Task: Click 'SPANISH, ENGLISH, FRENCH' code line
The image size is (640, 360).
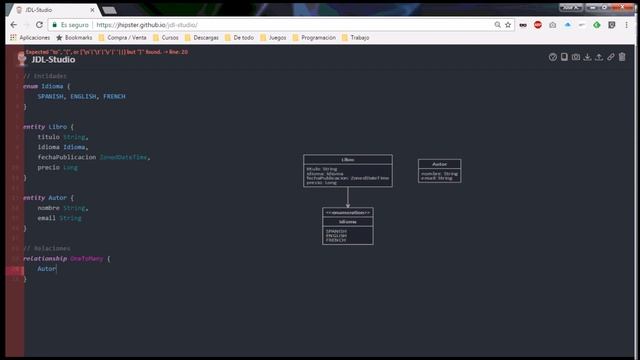Action: point(82,96)
